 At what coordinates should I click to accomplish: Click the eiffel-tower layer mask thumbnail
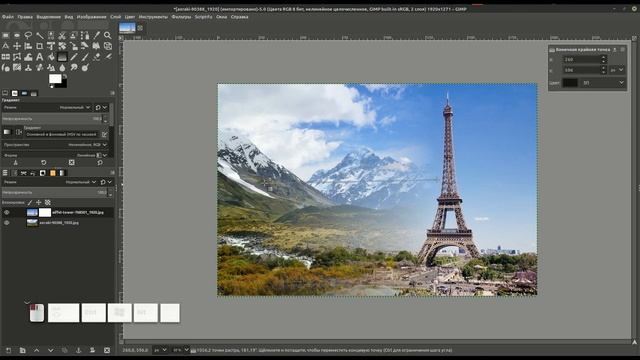click(45, 212)
